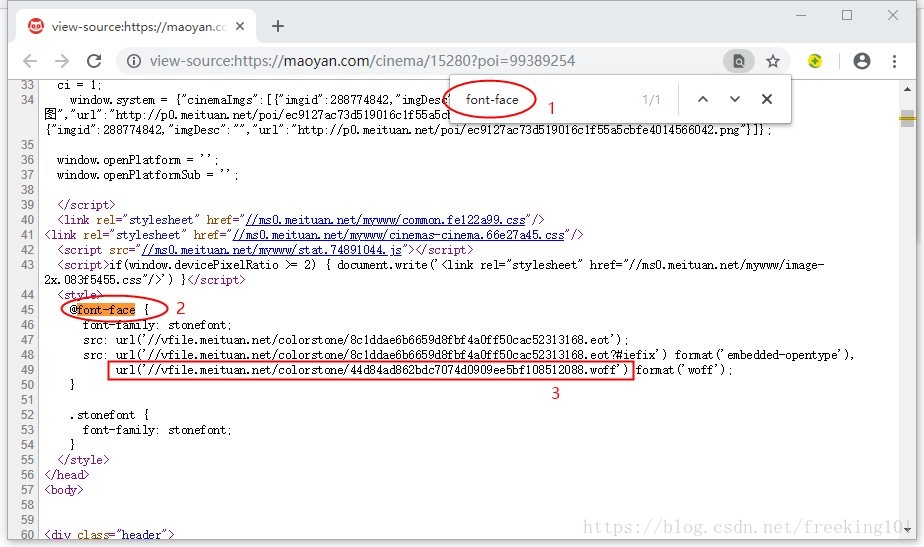Screen dimensions: 924x547
Task: Click the .woff URL on line 49
Action: click(x=371, y=370)
